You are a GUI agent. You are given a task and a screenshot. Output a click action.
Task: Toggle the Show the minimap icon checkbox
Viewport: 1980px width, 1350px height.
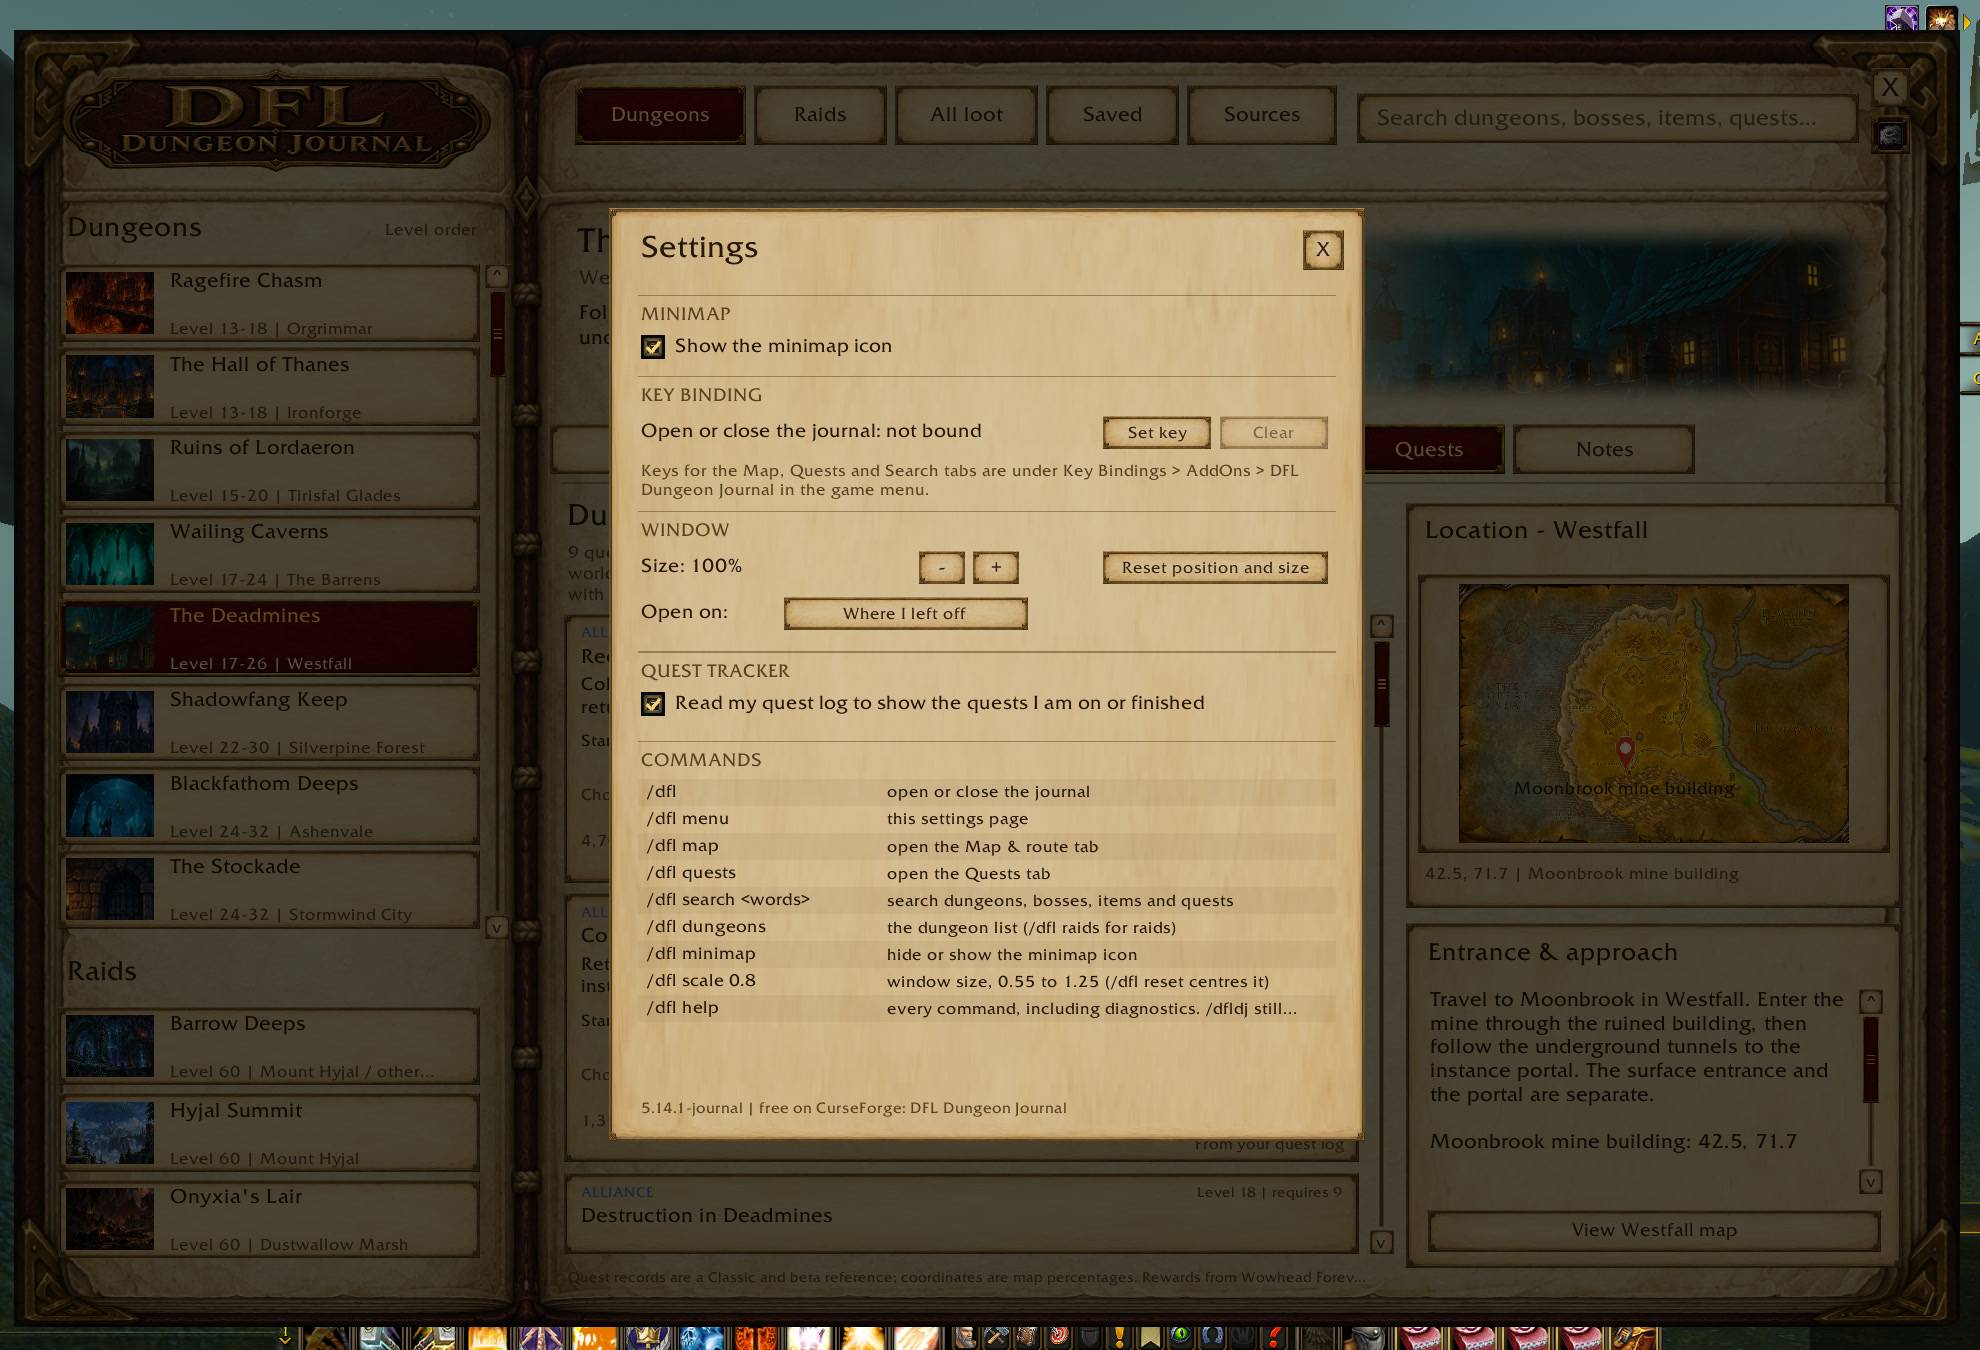653,346
